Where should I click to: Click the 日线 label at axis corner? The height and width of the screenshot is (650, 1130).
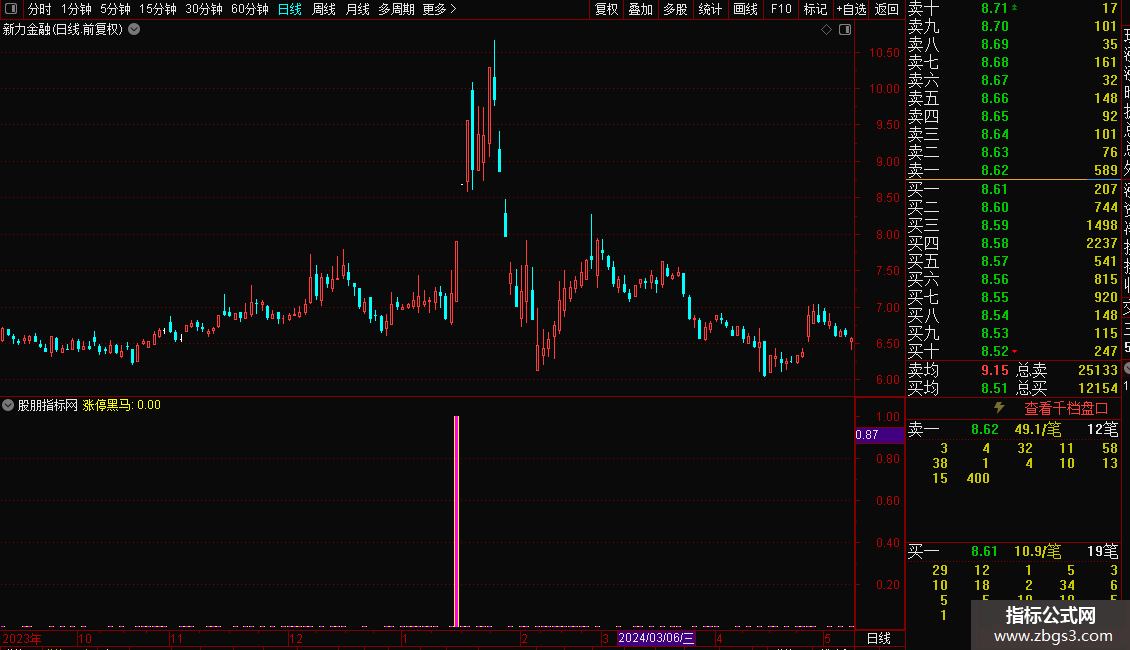pyautogui.click(x=878, y=638)
